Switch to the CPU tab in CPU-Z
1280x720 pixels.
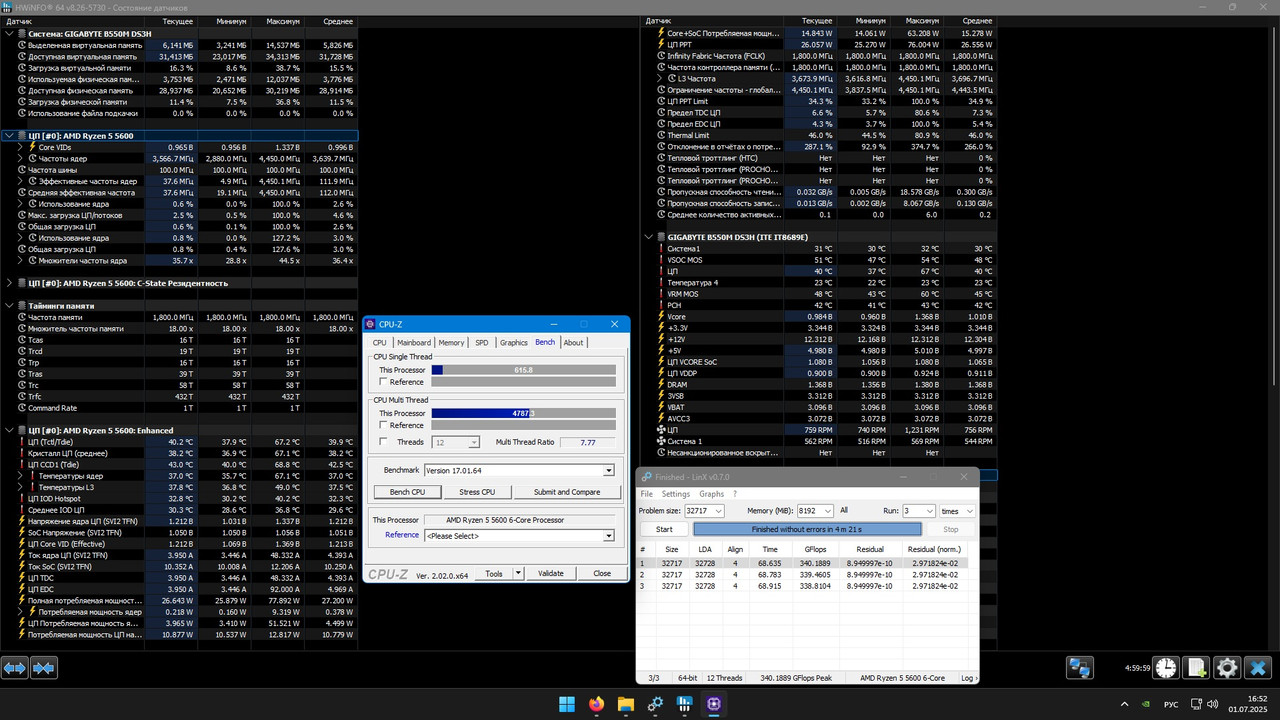[379, 342]
